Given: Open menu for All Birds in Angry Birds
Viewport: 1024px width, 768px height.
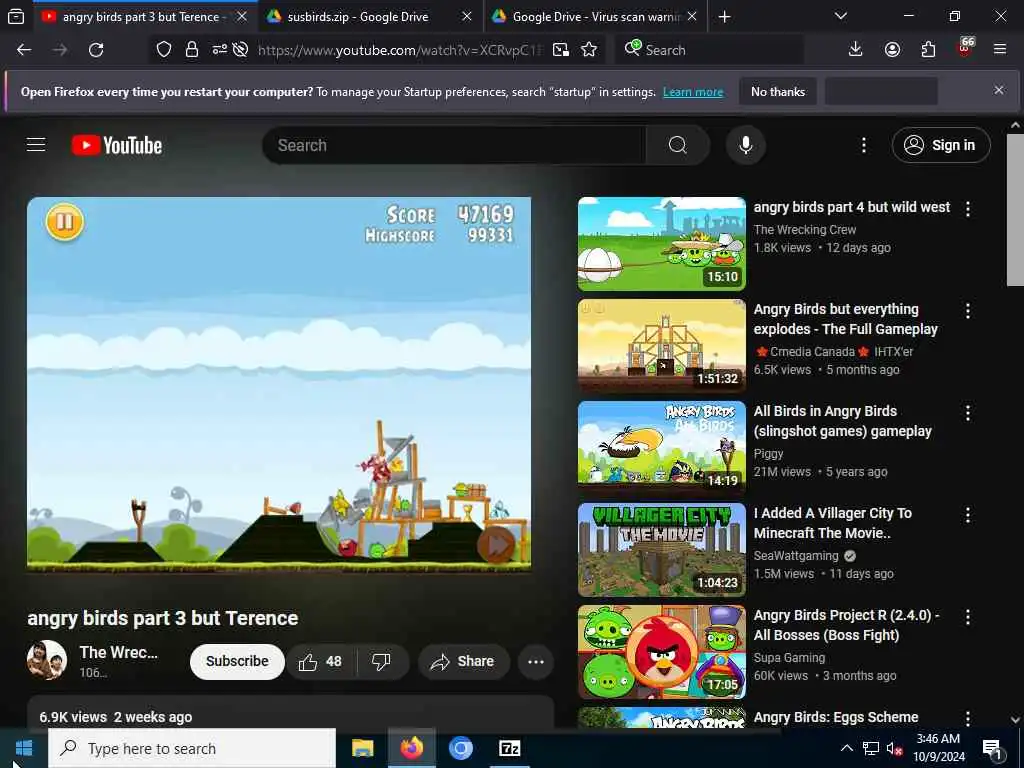Looking at the screenshot, I should [968, 413].
